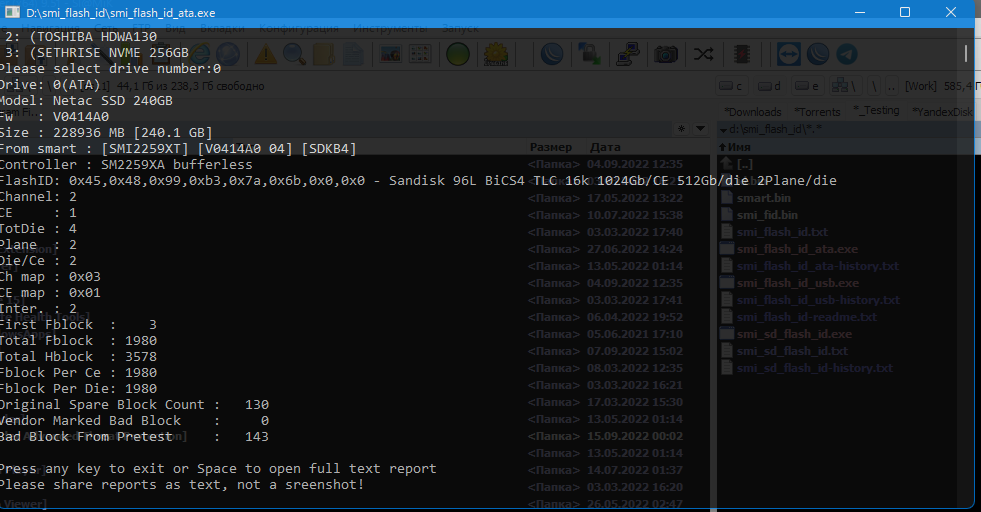Switch to the *_Testing tab
This screenshot has height=512, width=981.
pos(877,111)
